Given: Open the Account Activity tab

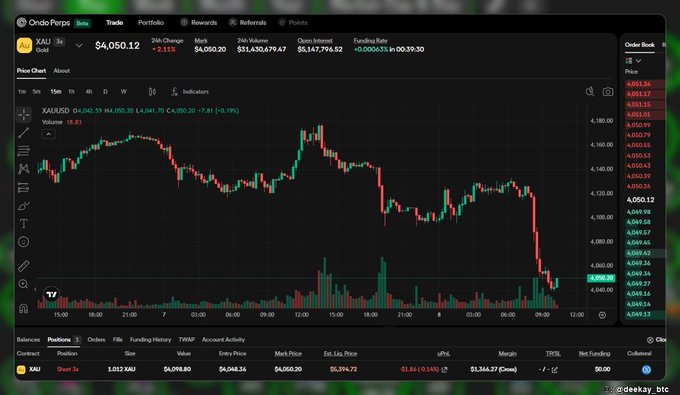Looking at the screenshot, I should (223, 340).
